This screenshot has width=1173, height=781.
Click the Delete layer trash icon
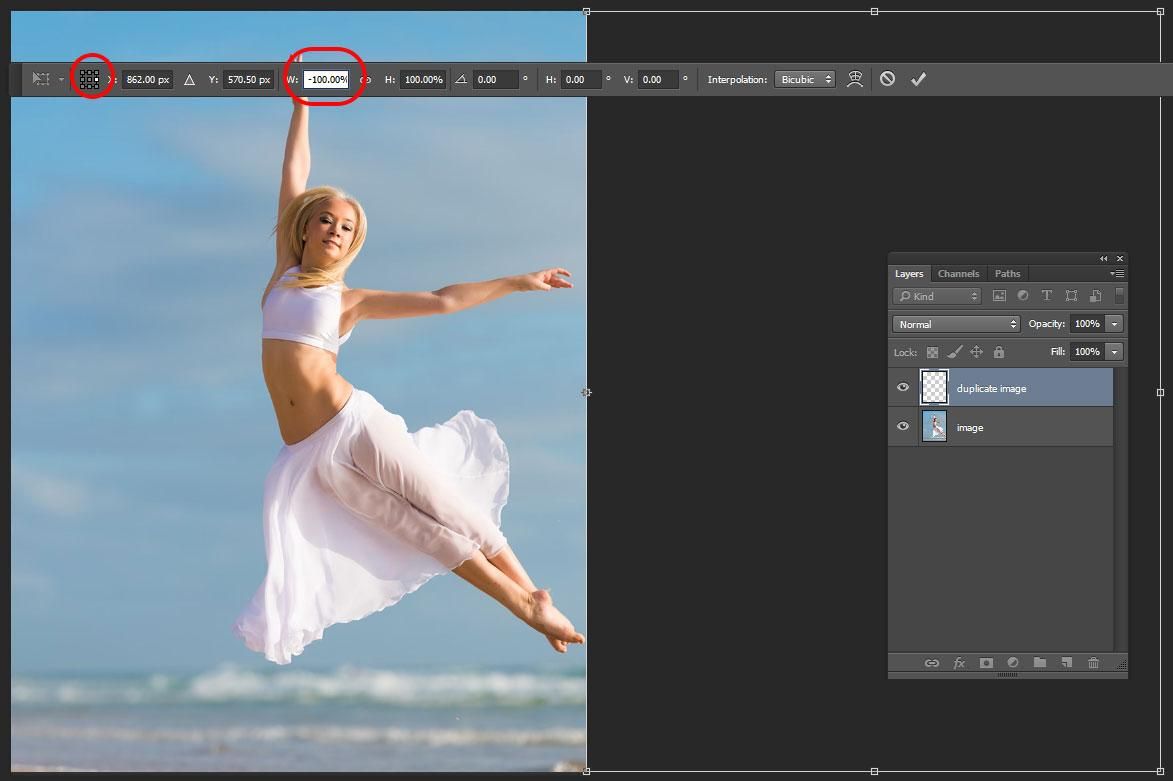pyautogui.click(x=1093, y=662)
